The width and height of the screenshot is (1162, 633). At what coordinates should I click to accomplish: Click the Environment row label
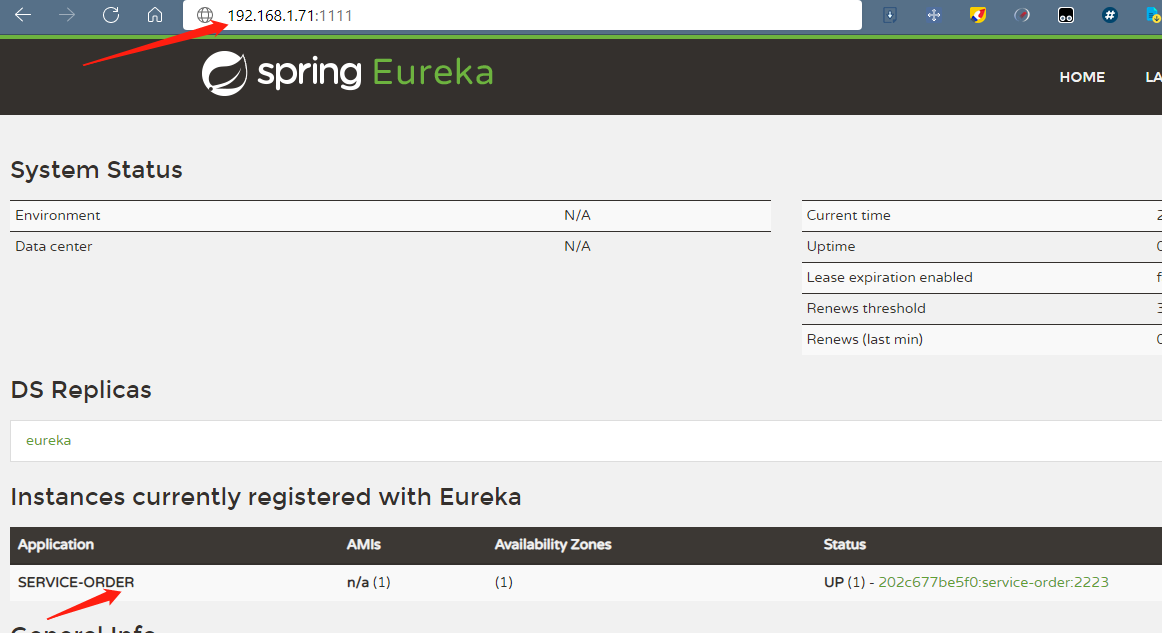click(x=58, y=215)
